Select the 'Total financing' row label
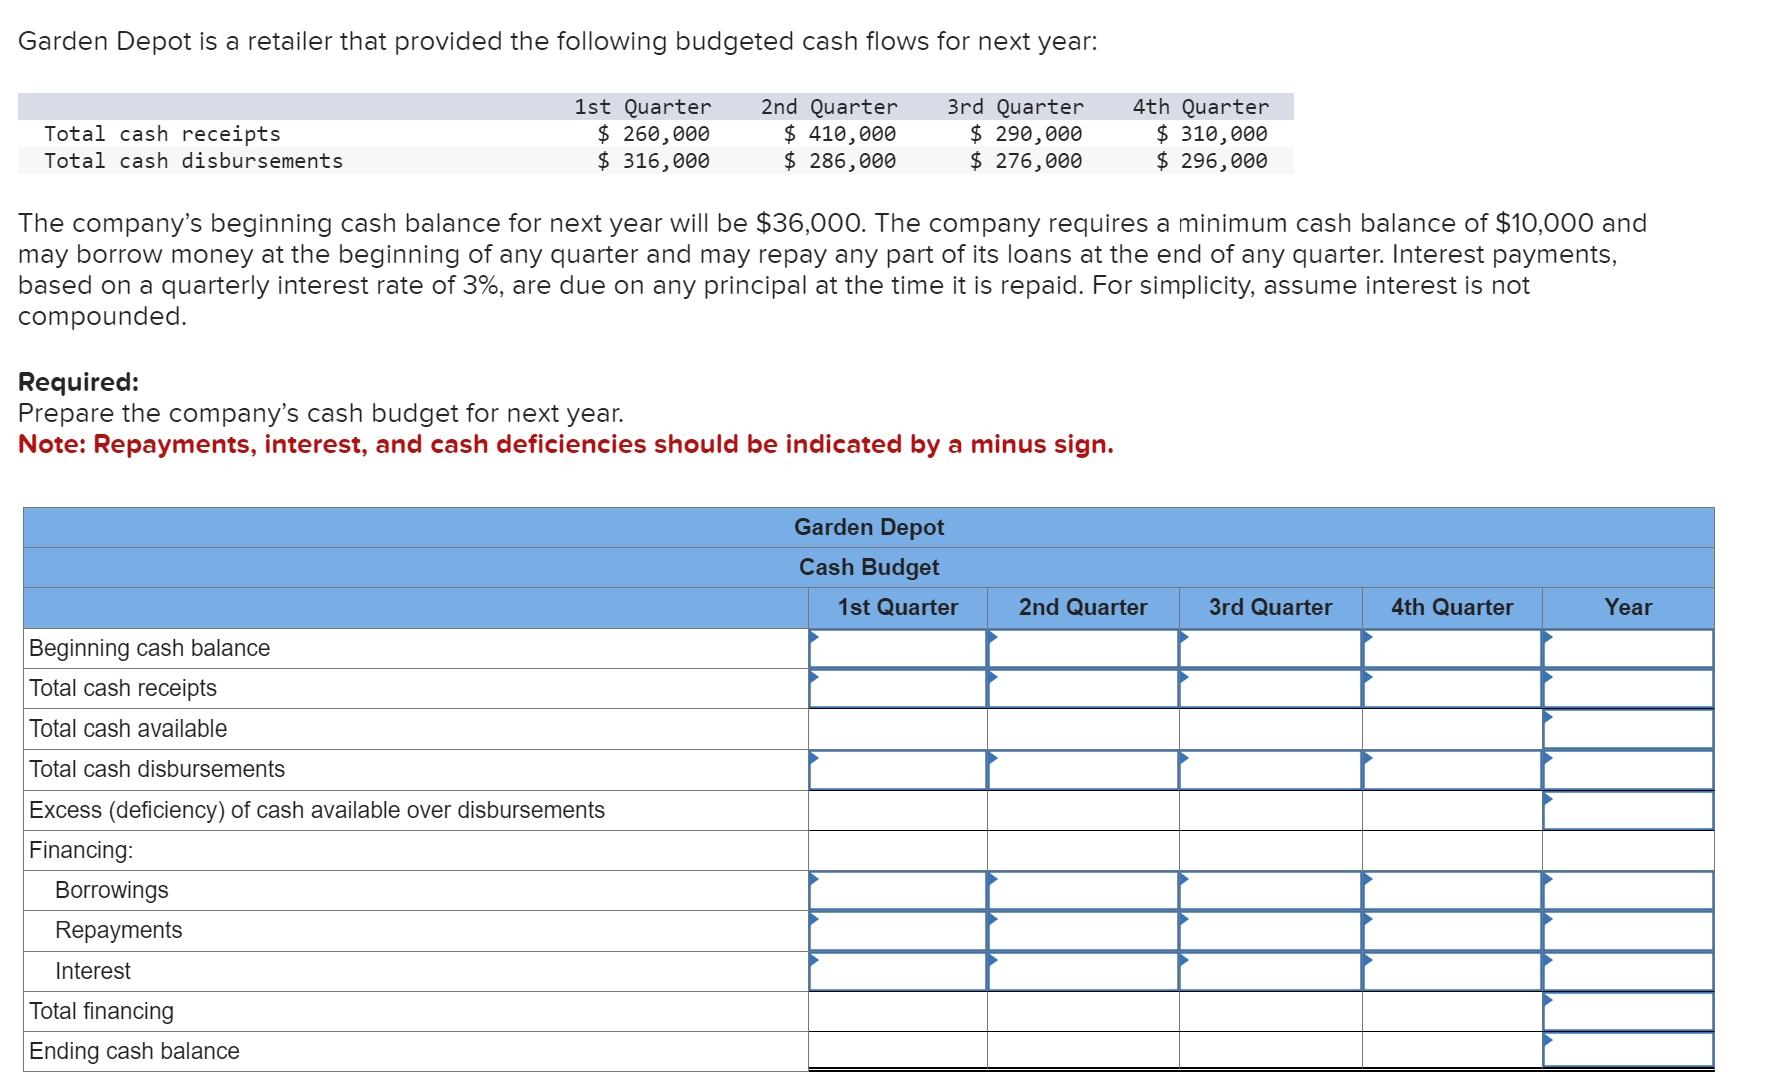 [x=101, y=1011]
